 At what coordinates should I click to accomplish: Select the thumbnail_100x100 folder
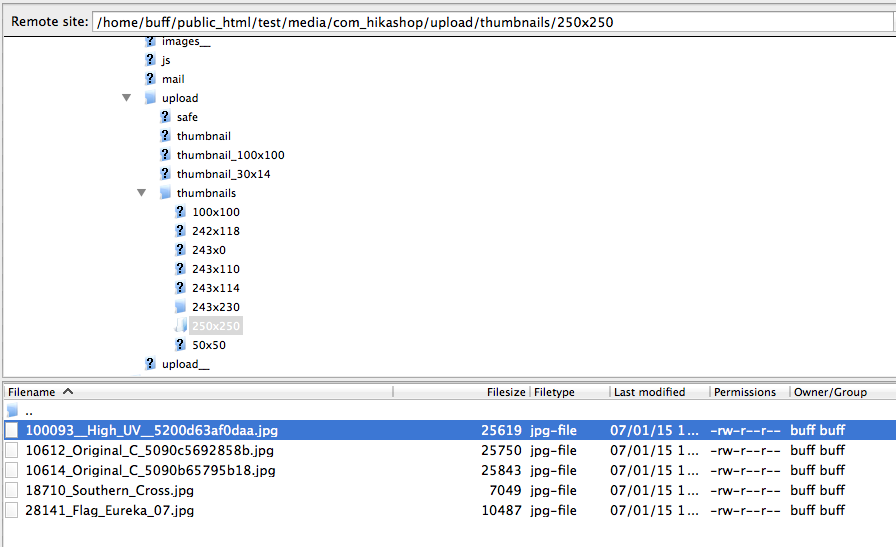tap(230, 155)
